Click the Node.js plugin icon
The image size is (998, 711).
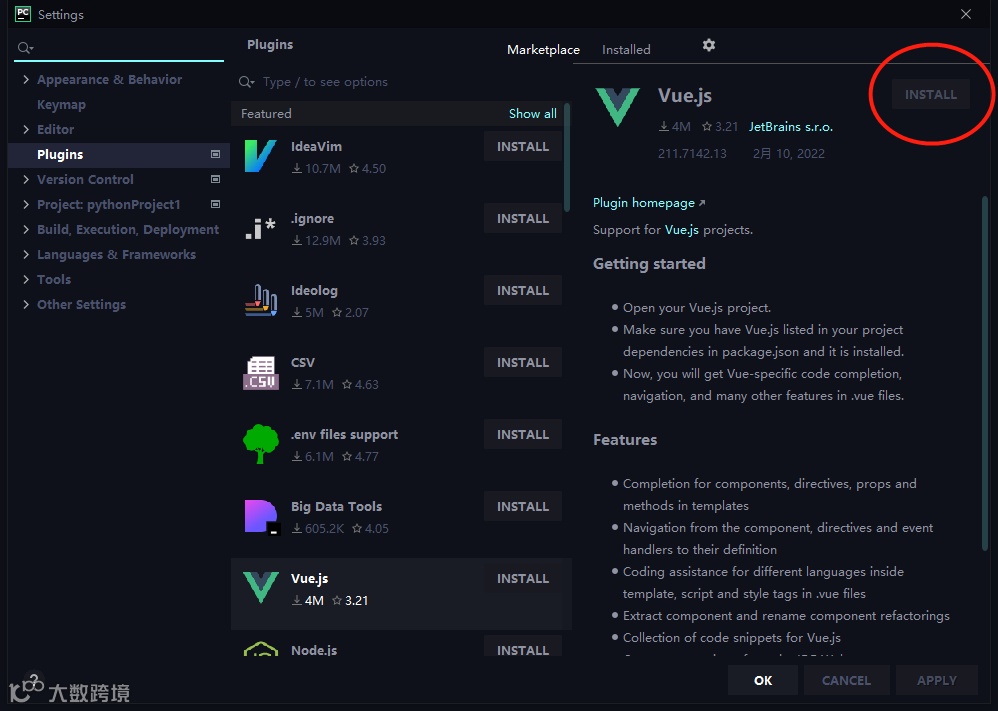tap(261, 649)
